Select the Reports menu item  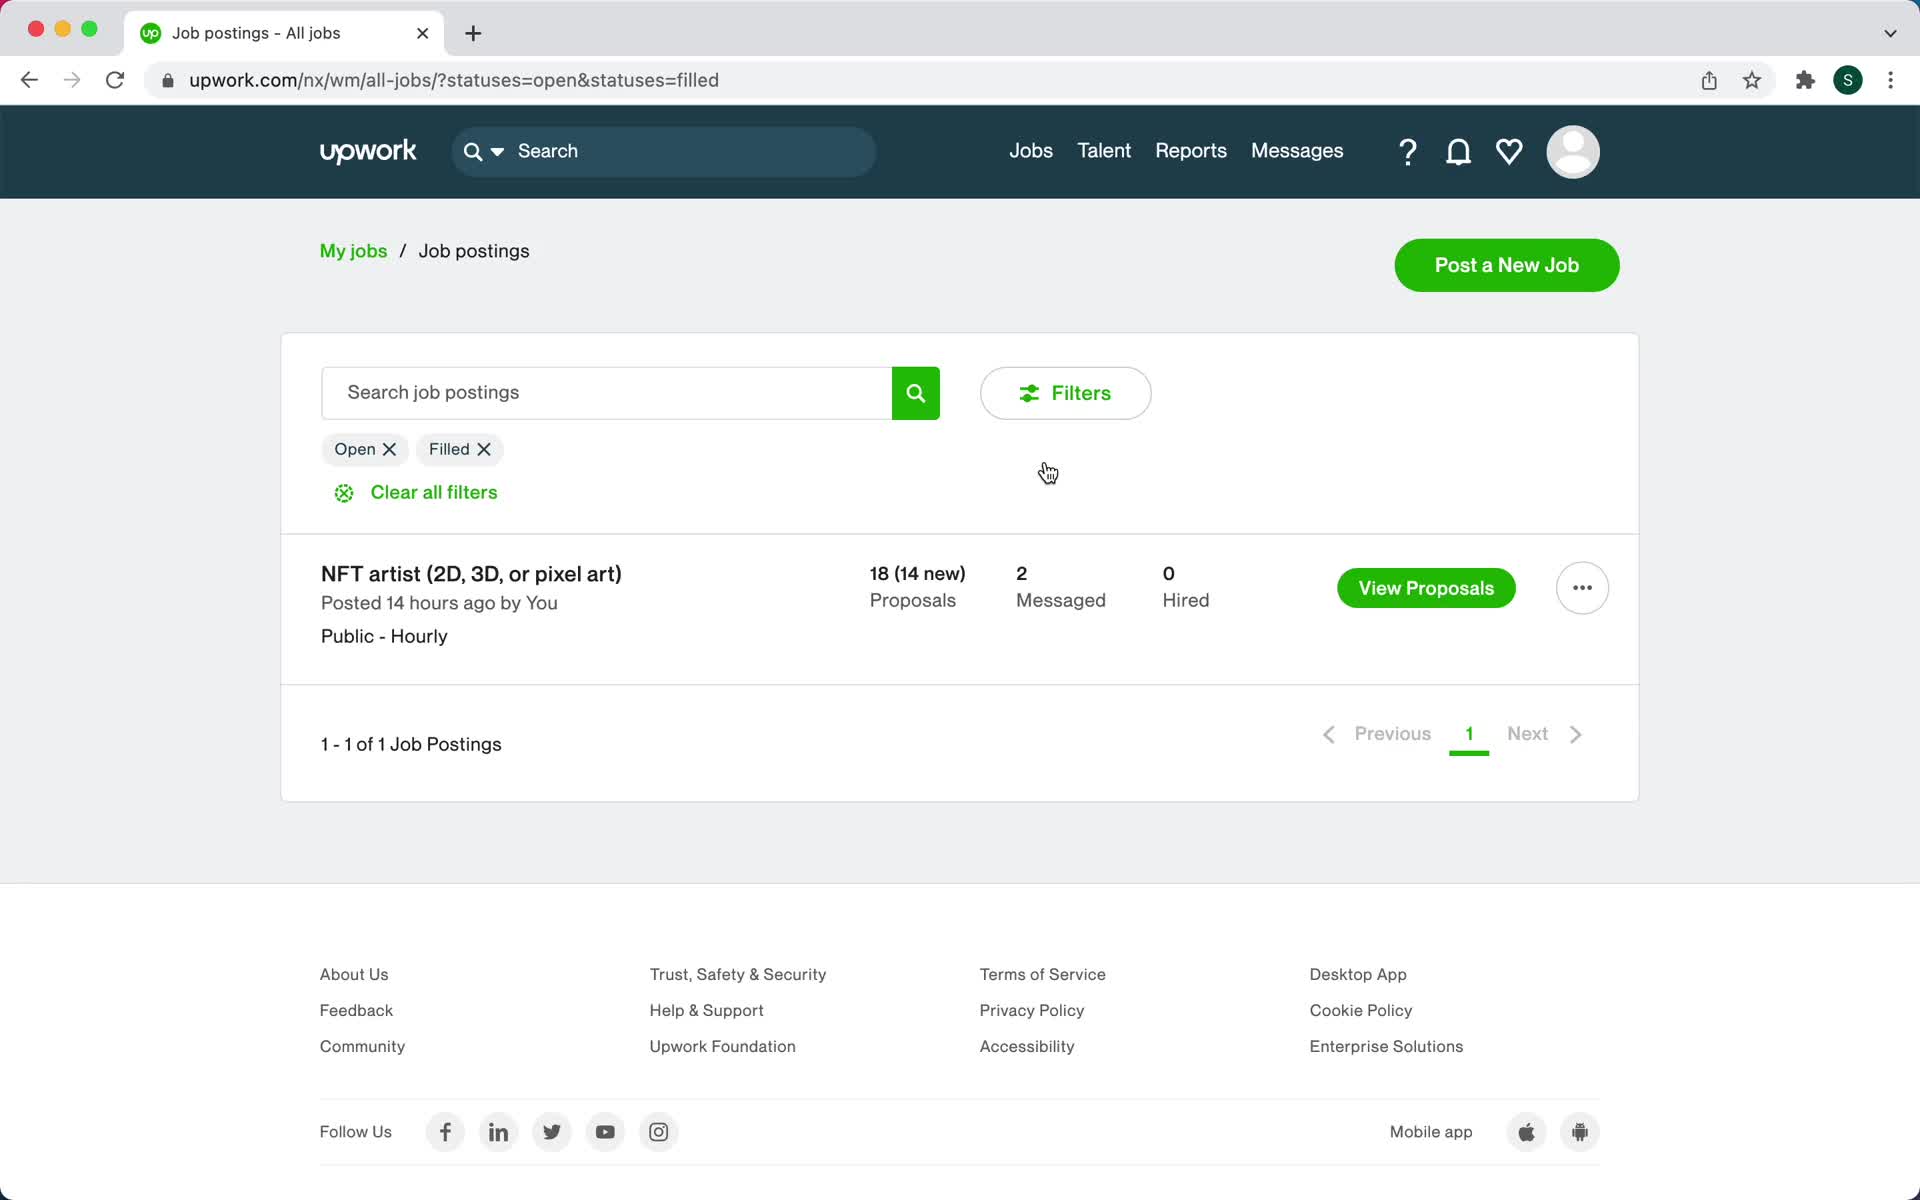point(1190,149)
